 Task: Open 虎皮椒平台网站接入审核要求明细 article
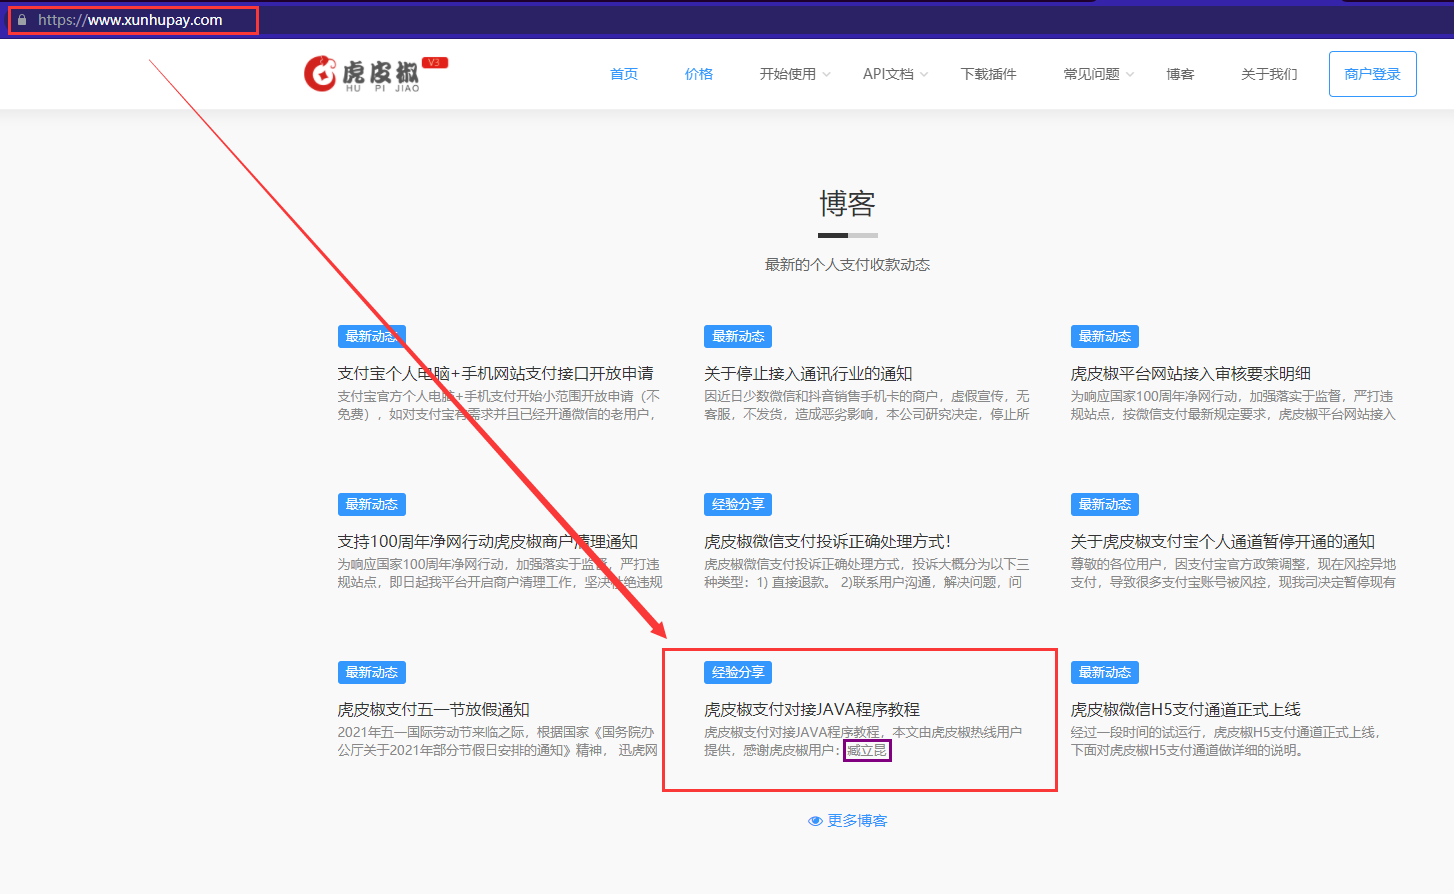click(1190, 373)
